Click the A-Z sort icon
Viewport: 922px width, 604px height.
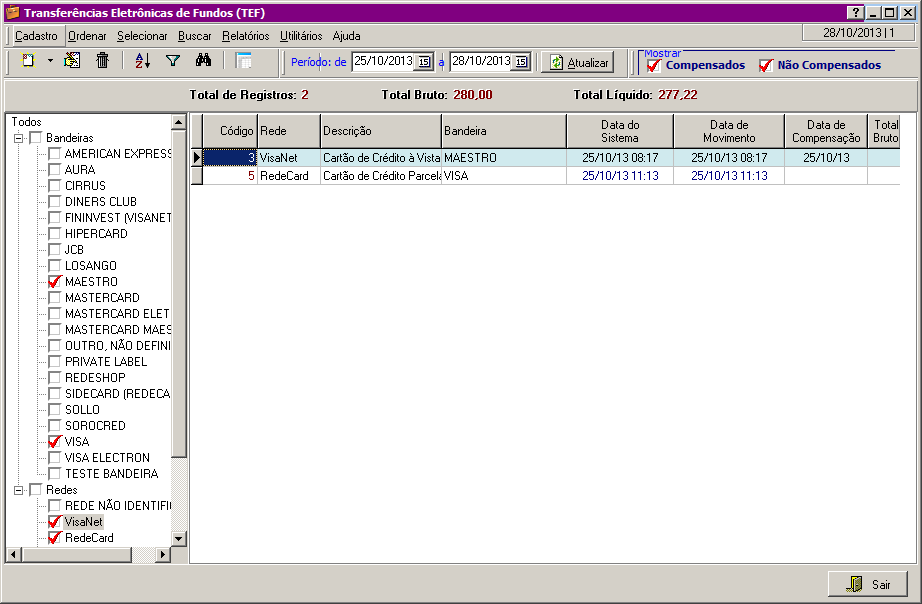coord(142,61)
